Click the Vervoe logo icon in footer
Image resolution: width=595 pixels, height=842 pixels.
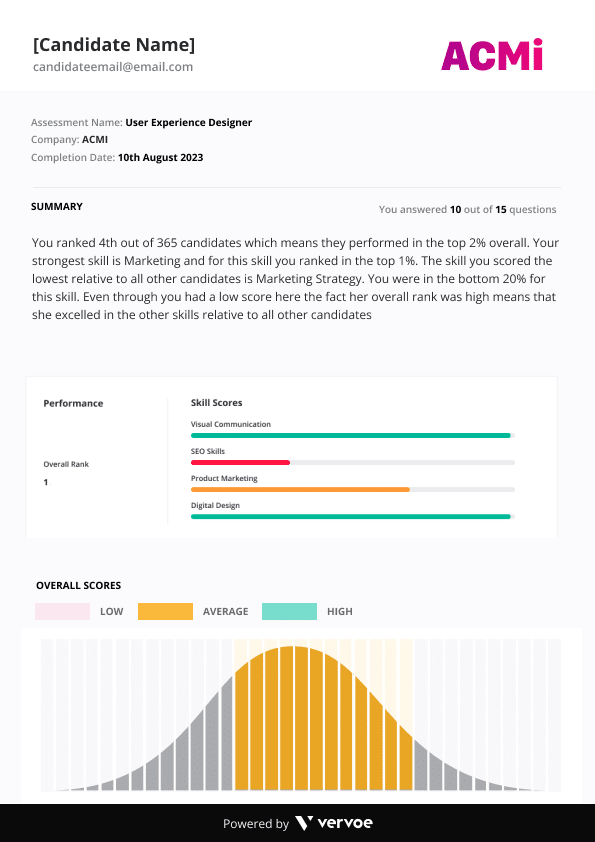click(x=304, y=823)
